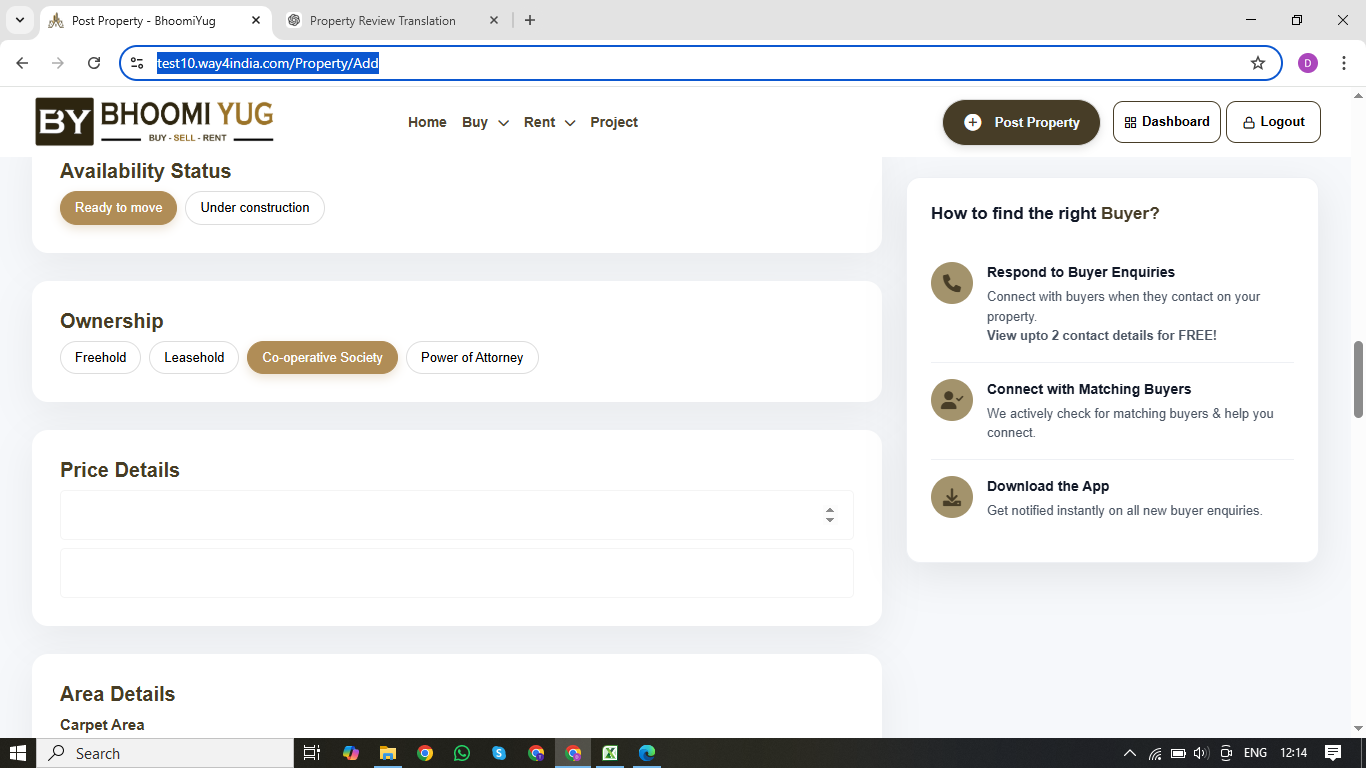Click the download icon beside Download the App

point(951,497)
